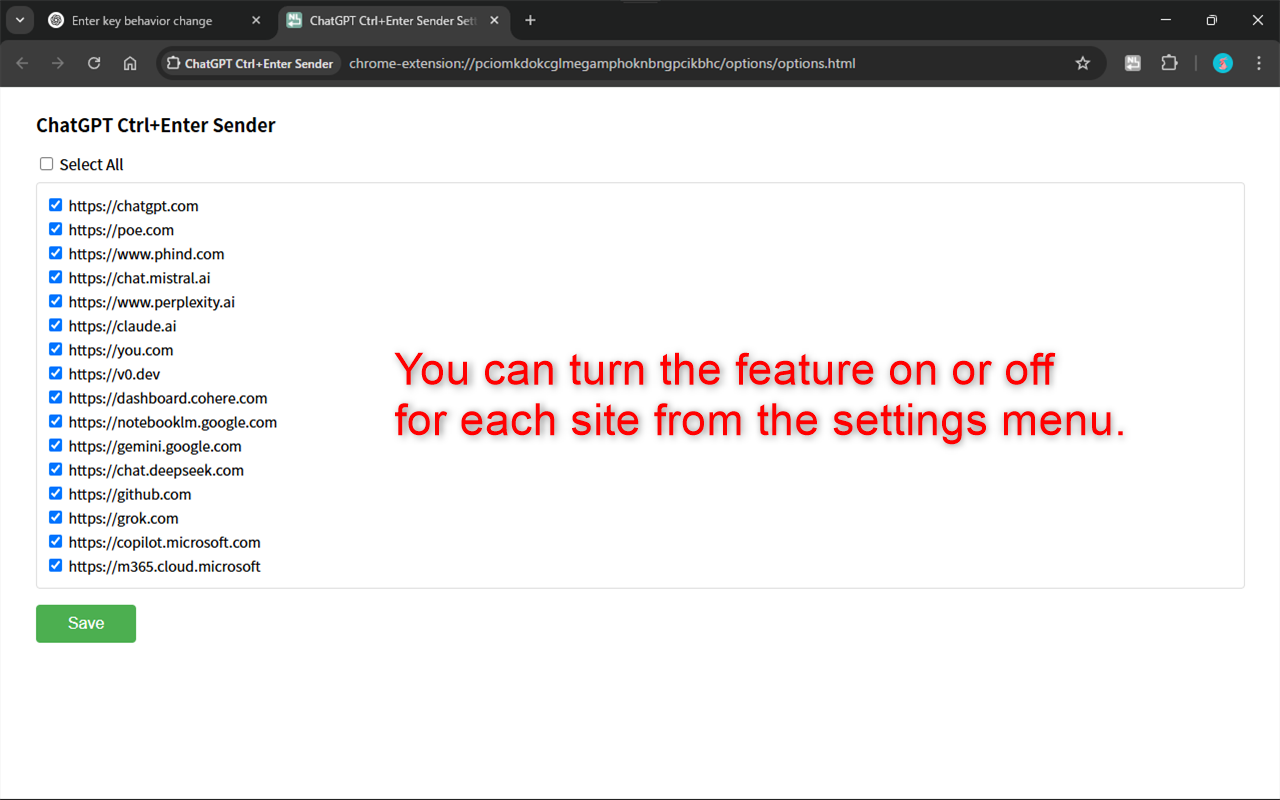Click the ChatGPT Ctrl+Enter Sender chip in the omnibox
This screenshot has height=800, width=1280.
(249, 62)
